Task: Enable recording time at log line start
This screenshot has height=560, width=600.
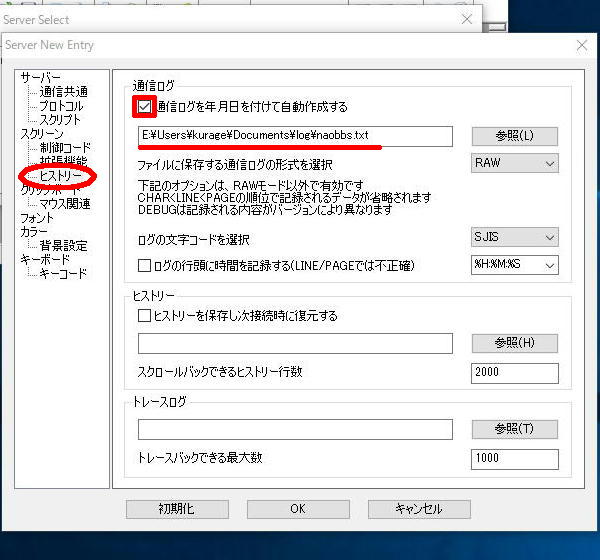Action: pos(144,265)
